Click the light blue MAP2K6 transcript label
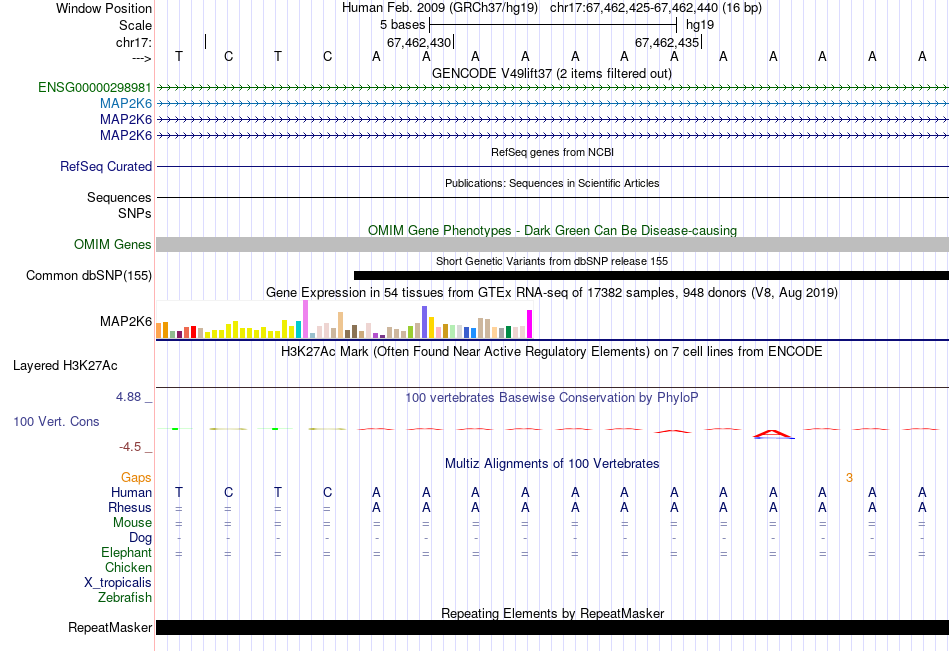Viewport: 950px width, 651px height. tap(126, 104)
